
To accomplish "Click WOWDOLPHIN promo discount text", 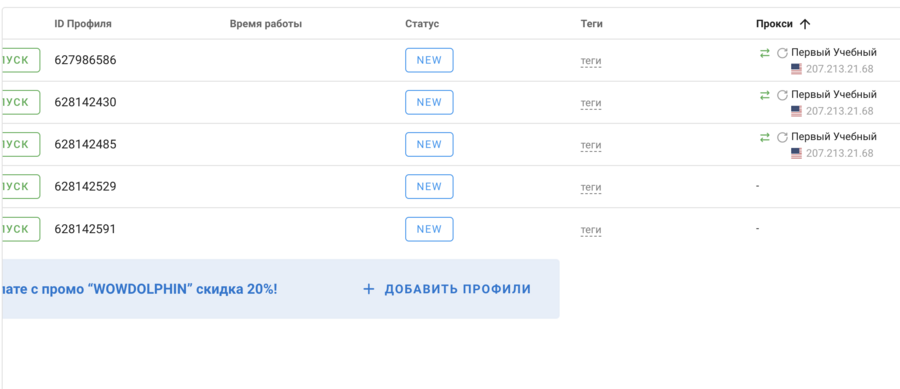I will [x=139, y=289].
